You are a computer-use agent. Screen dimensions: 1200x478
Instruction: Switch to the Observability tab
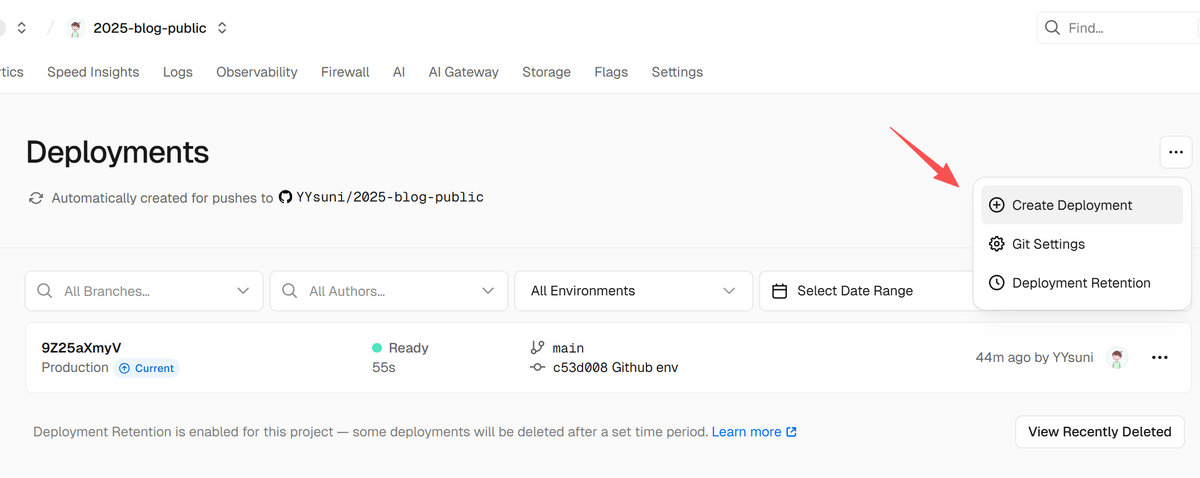[257, 72]
